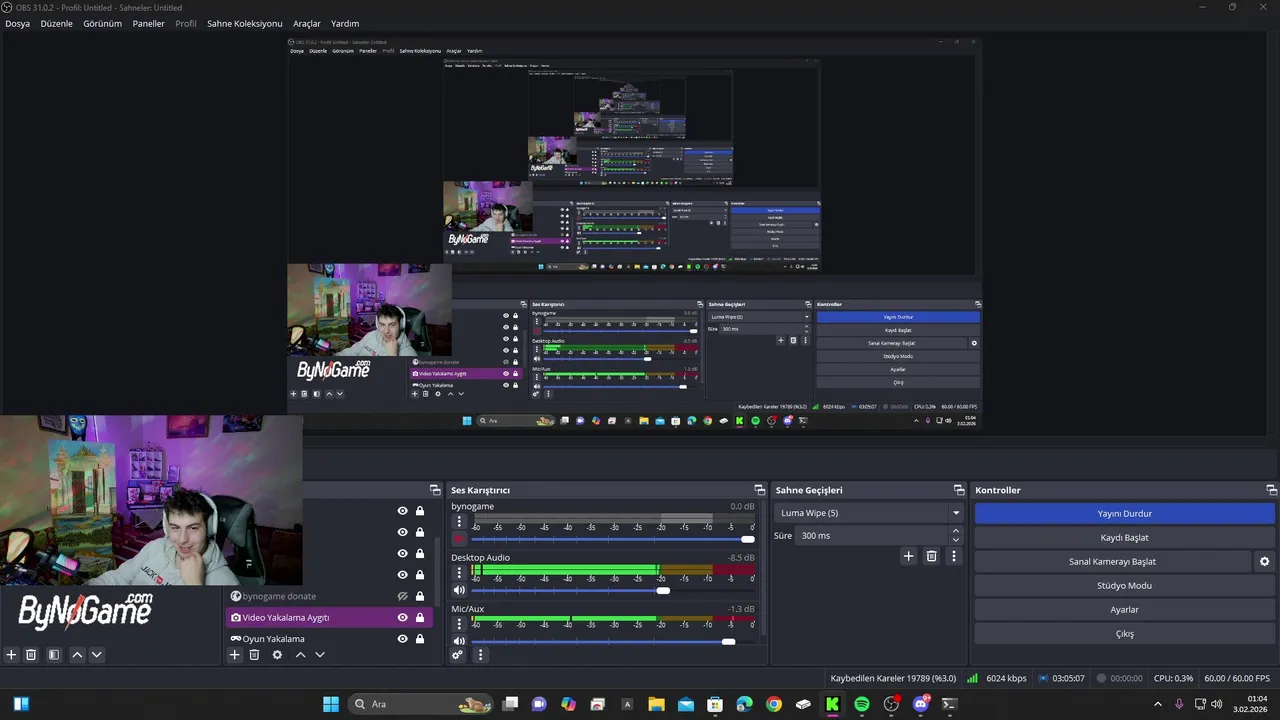This screenshot has height=720, width=1280.
Task: Enable Stüdyo Modu
Action: 1124,586
